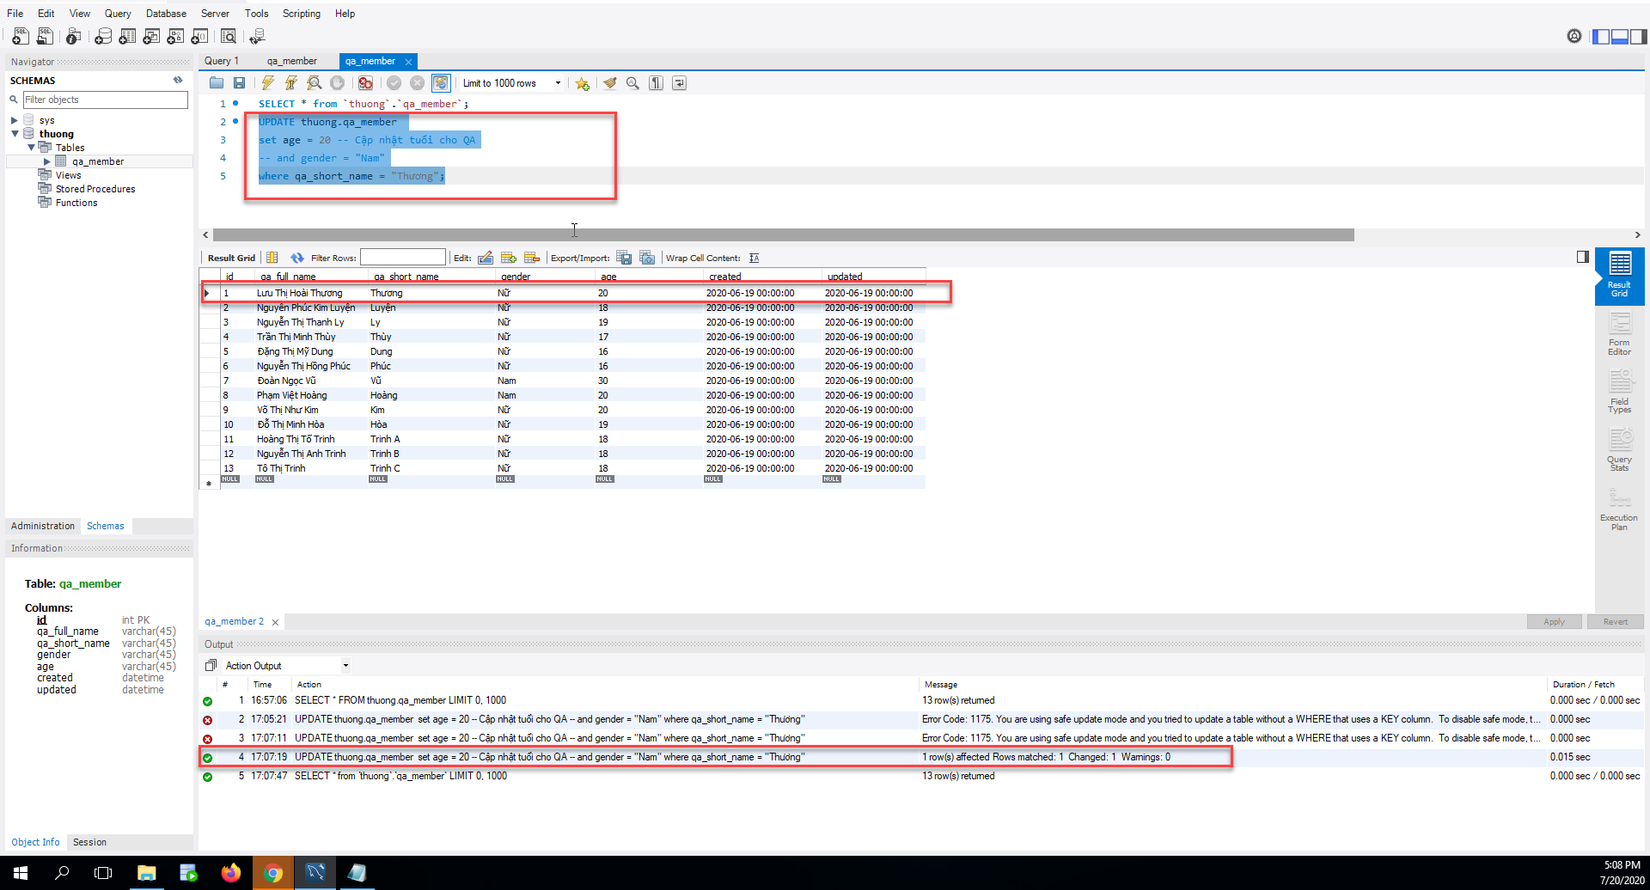The height and width of the screenshot is (890, 1650).
Task: Switch to the Query 1 tab
Action: pyautogui.click(x=222, y=61)
